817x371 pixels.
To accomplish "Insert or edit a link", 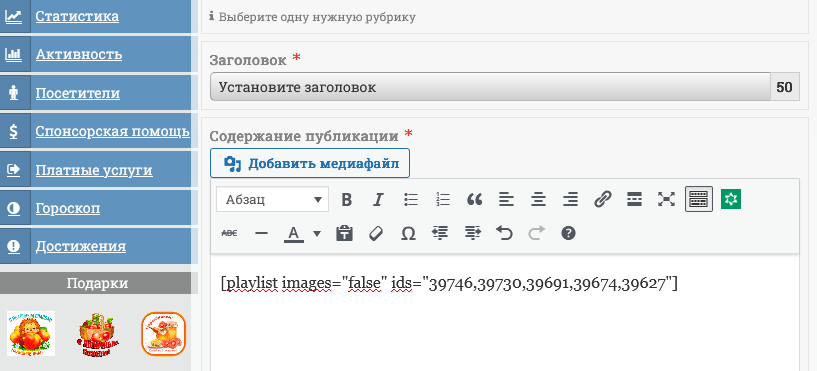I will pos(602,199).
